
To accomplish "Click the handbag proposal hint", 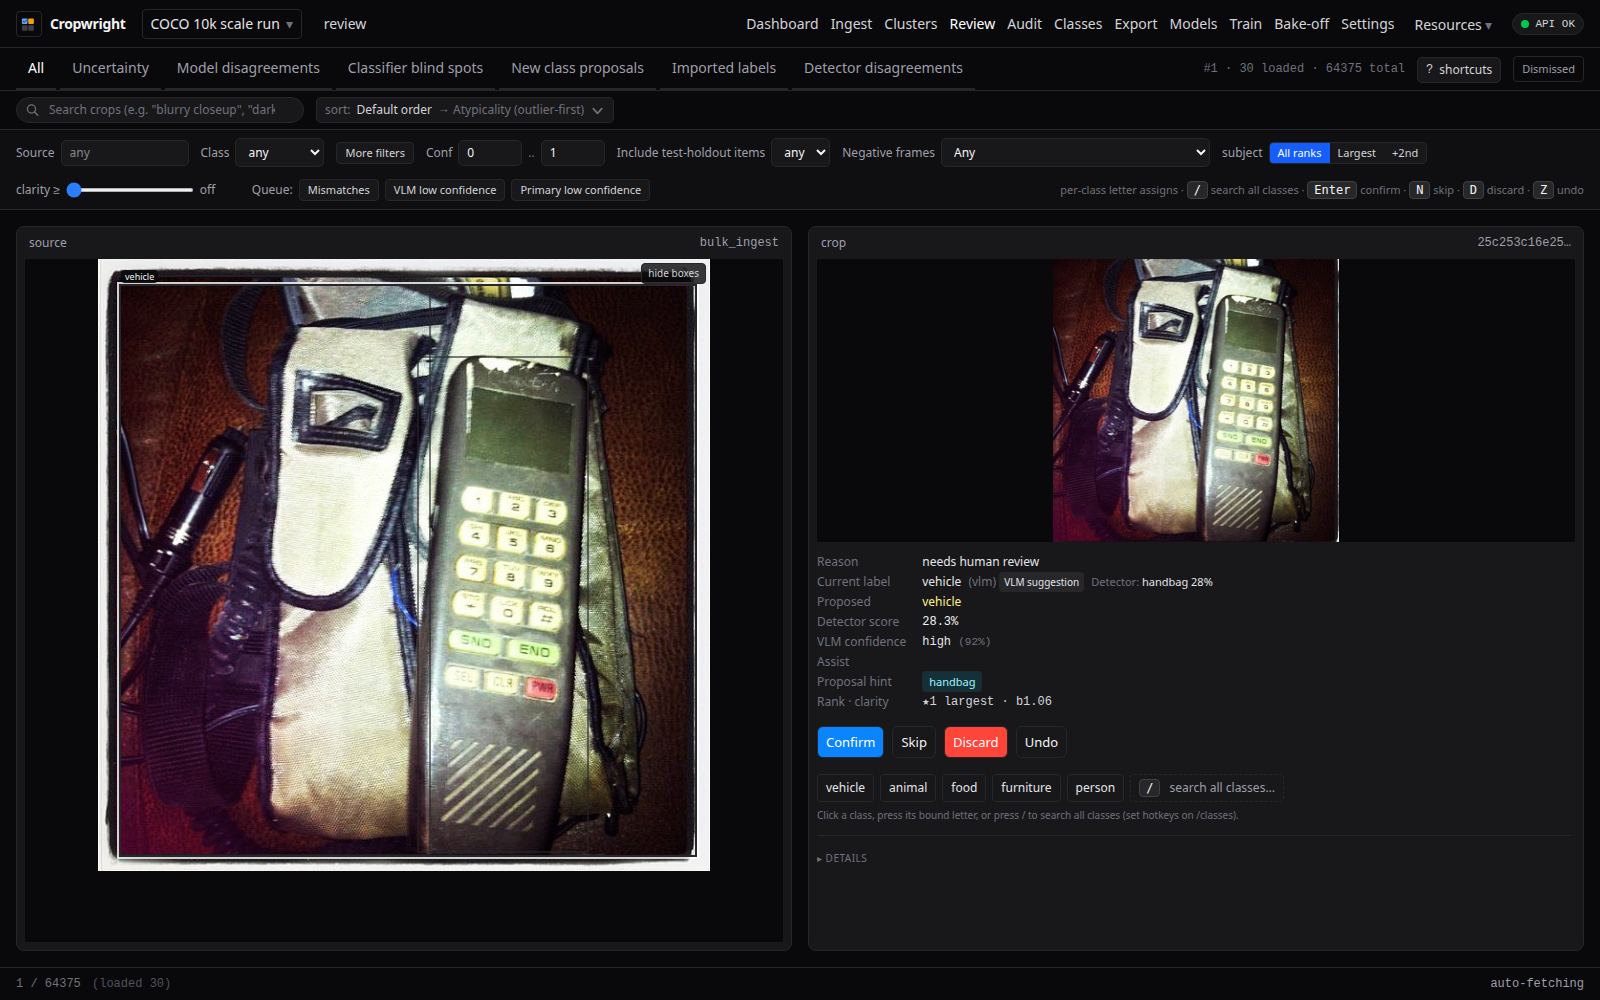I will pos(952,682).
